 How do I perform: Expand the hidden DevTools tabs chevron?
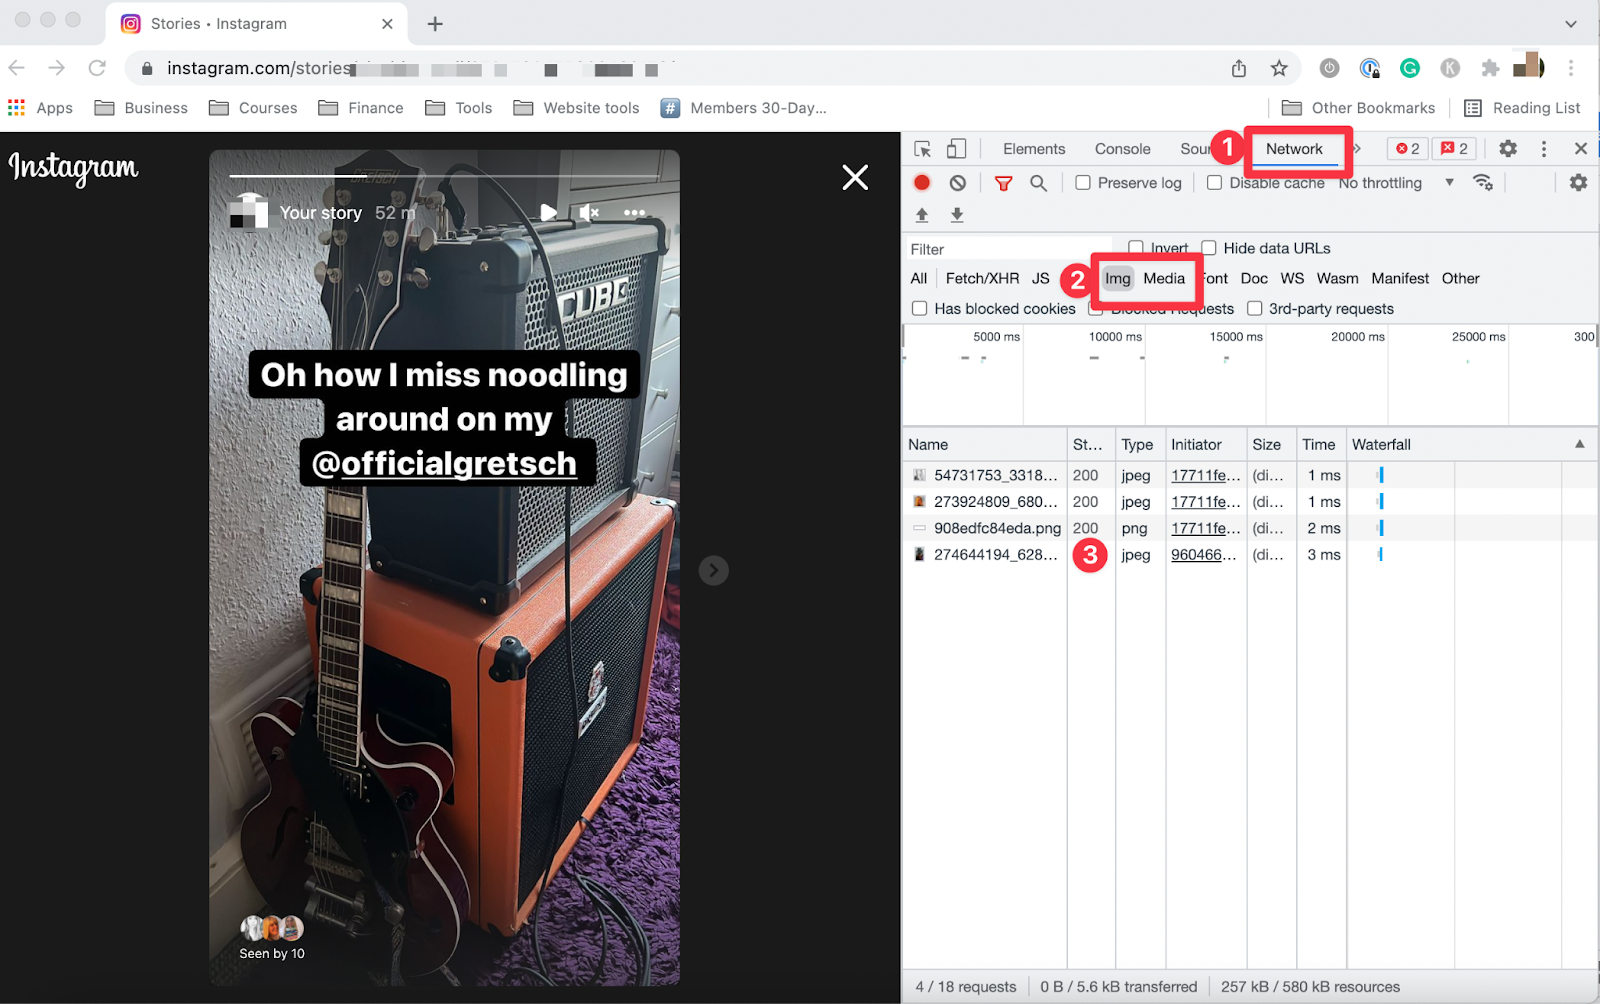coord(1358,149)
